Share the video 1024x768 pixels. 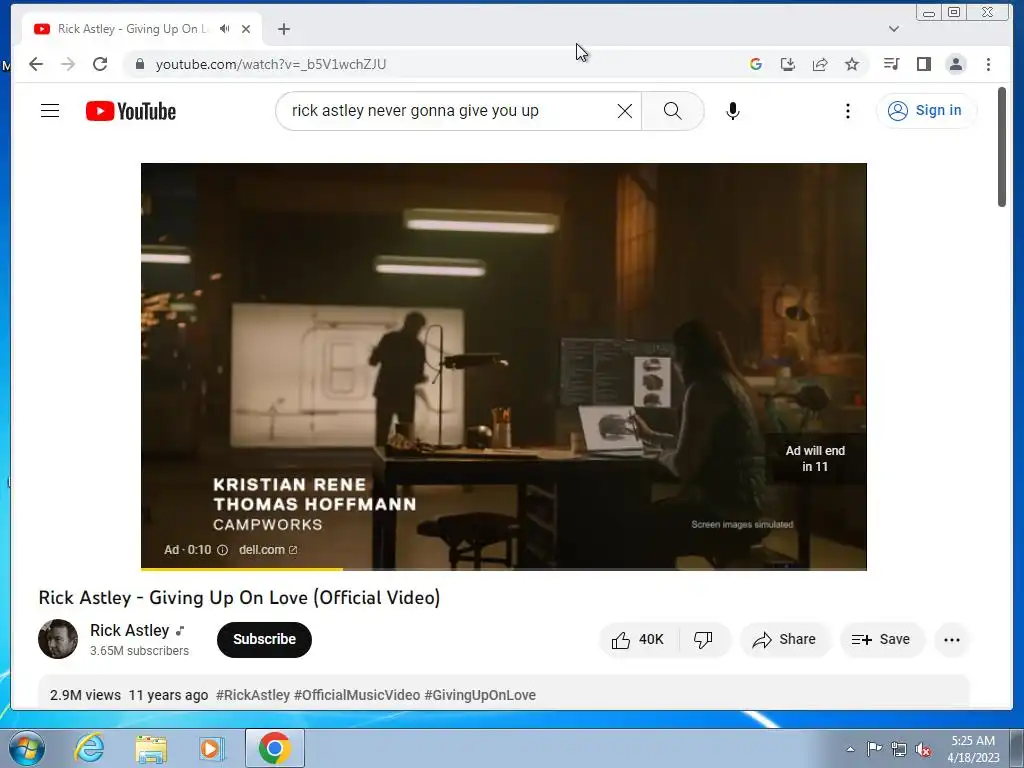[x=785, y=639]
